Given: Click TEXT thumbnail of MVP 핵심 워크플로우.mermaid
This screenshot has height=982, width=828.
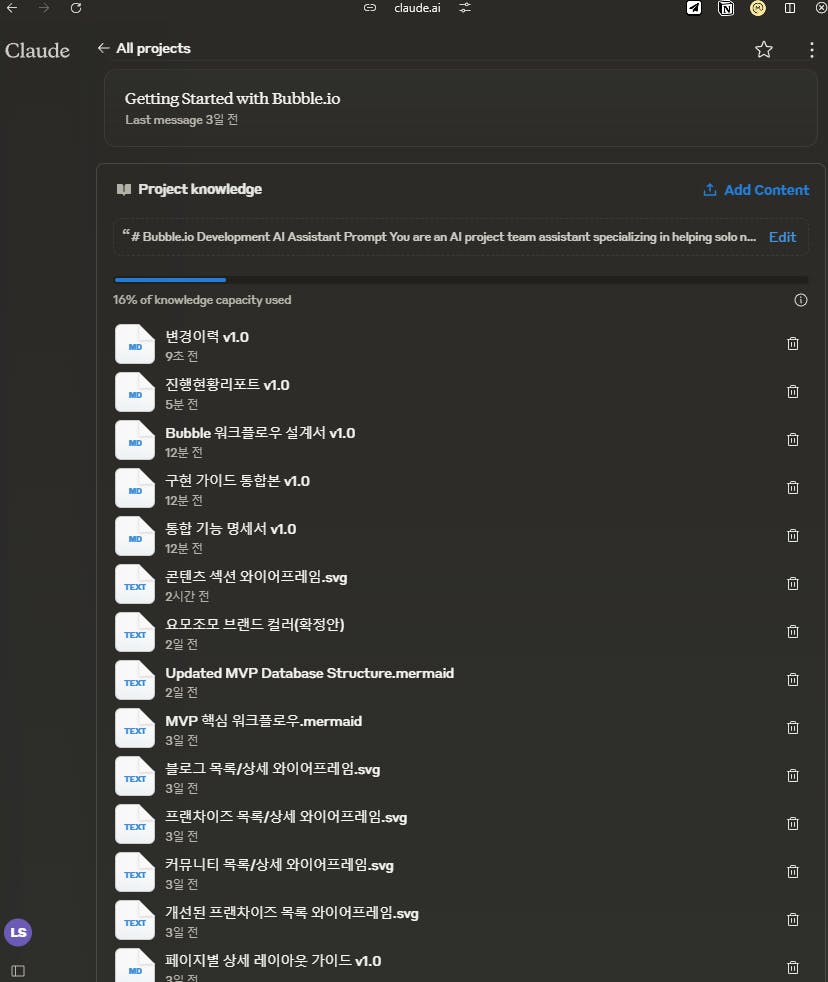Looking at the screenshot, I should (135, 728).
